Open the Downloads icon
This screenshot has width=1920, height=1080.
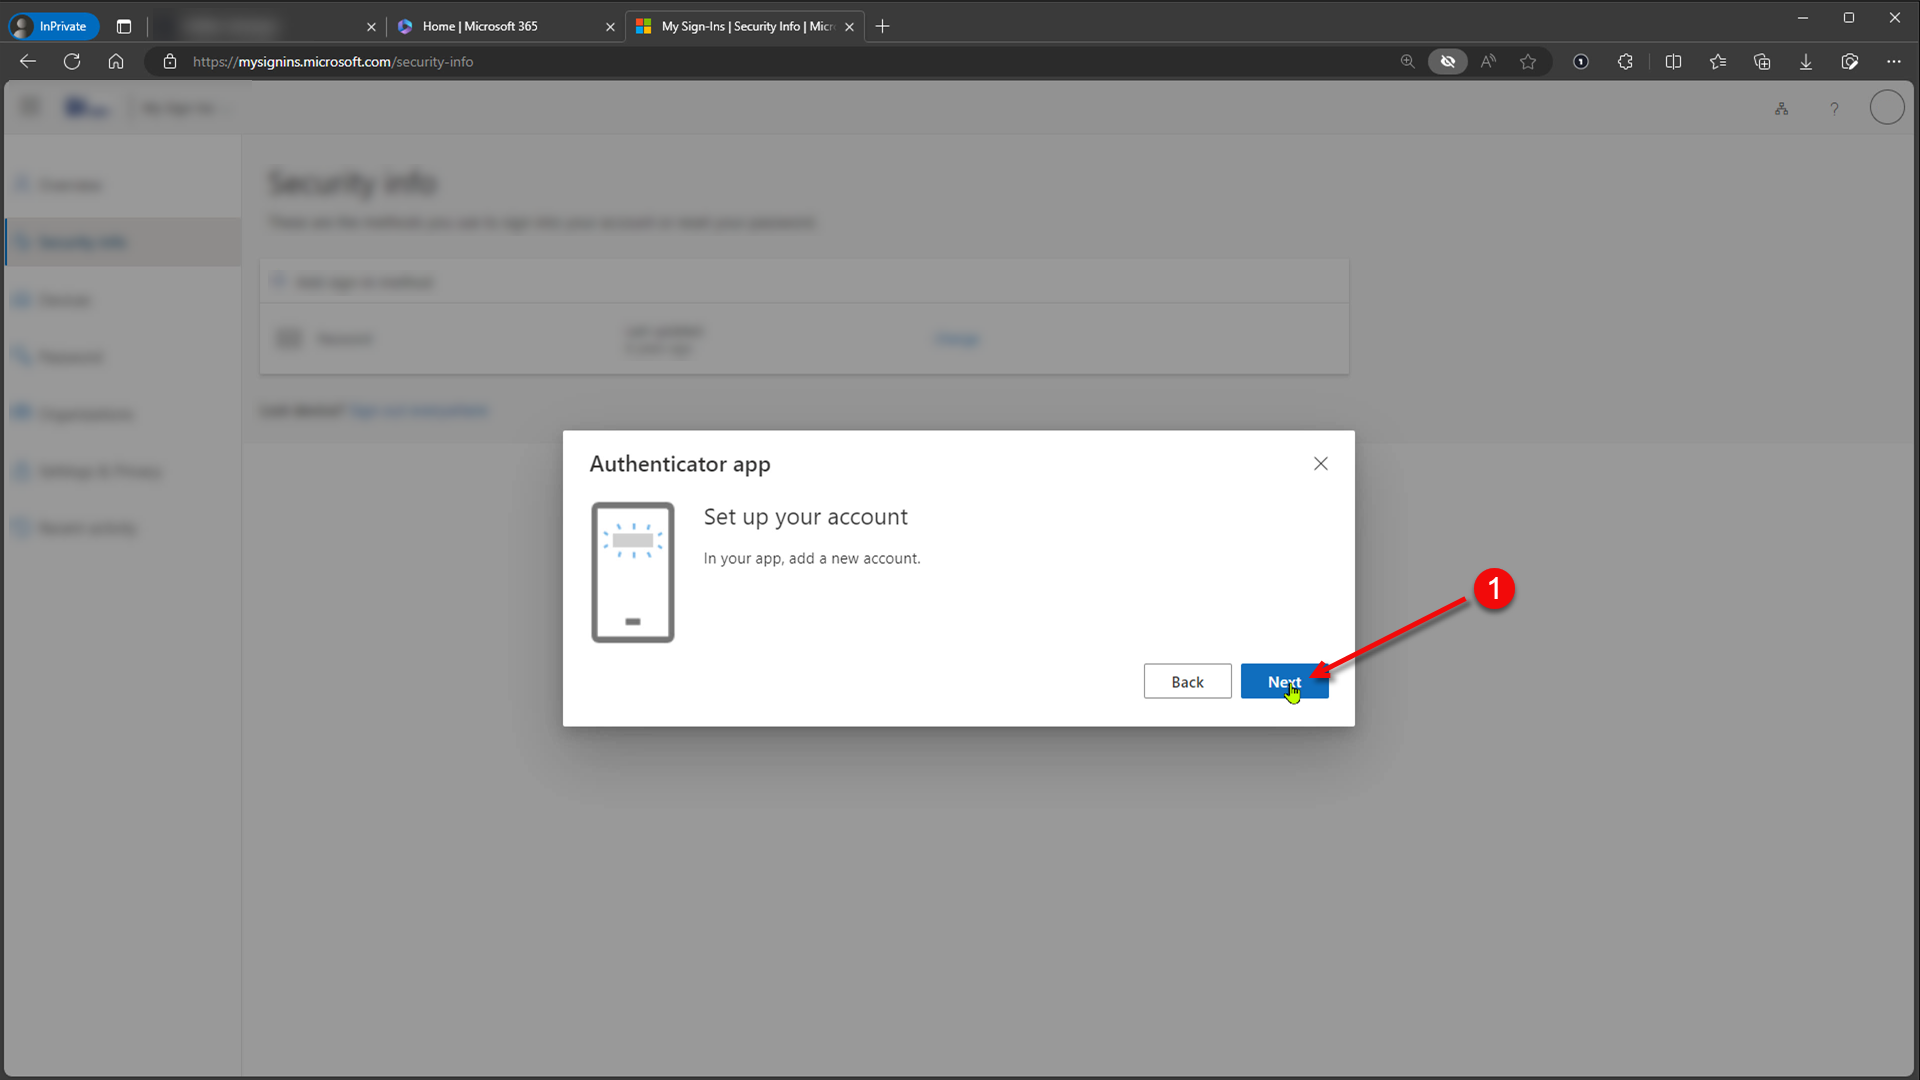click(x=1806, y=62)
